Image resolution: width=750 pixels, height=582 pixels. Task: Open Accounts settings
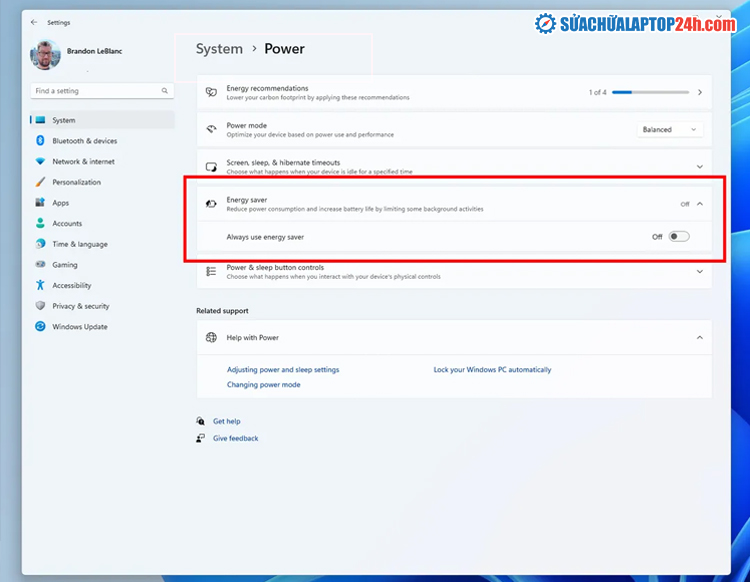(x=102, y=223)
